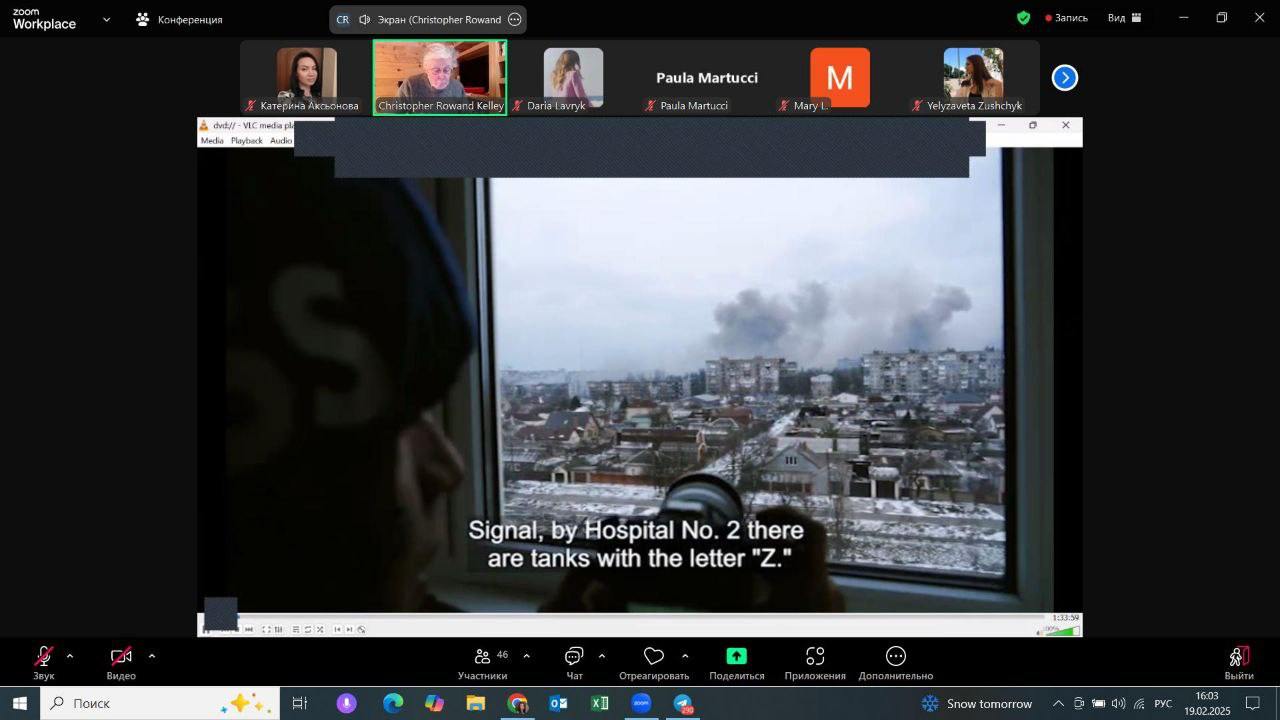Viewport: 1280px width, 720px height.
Task: Open VLC Media menu
Action: [212, 141]
